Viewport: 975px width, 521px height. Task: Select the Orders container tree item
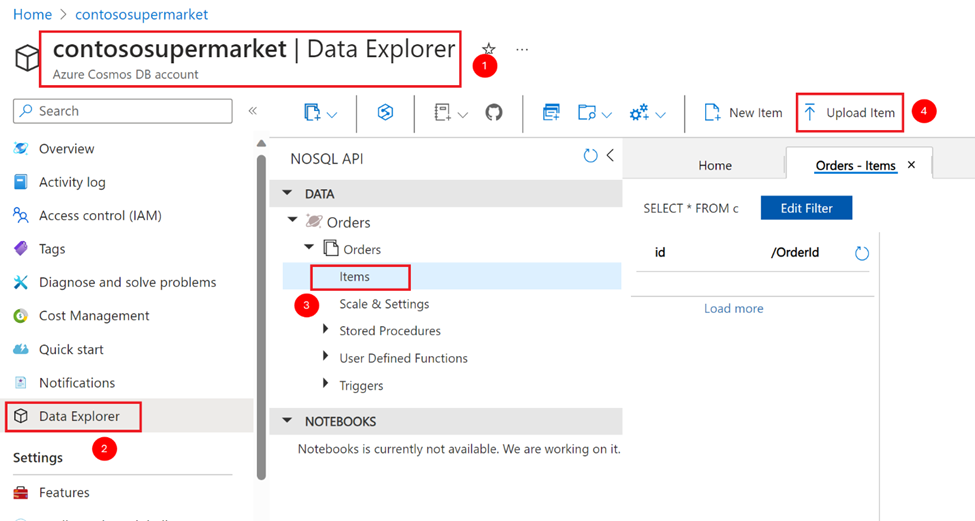pyautogui.click(x=362, y=249)
